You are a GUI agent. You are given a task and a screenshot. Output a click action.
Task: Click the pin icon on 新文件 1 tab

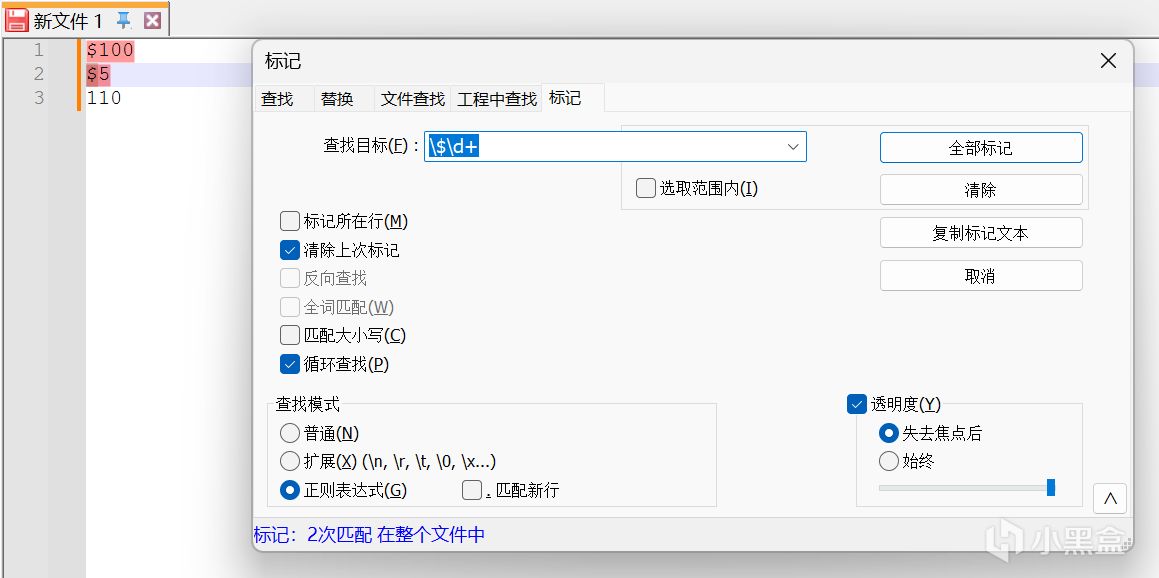click(124, 20)
